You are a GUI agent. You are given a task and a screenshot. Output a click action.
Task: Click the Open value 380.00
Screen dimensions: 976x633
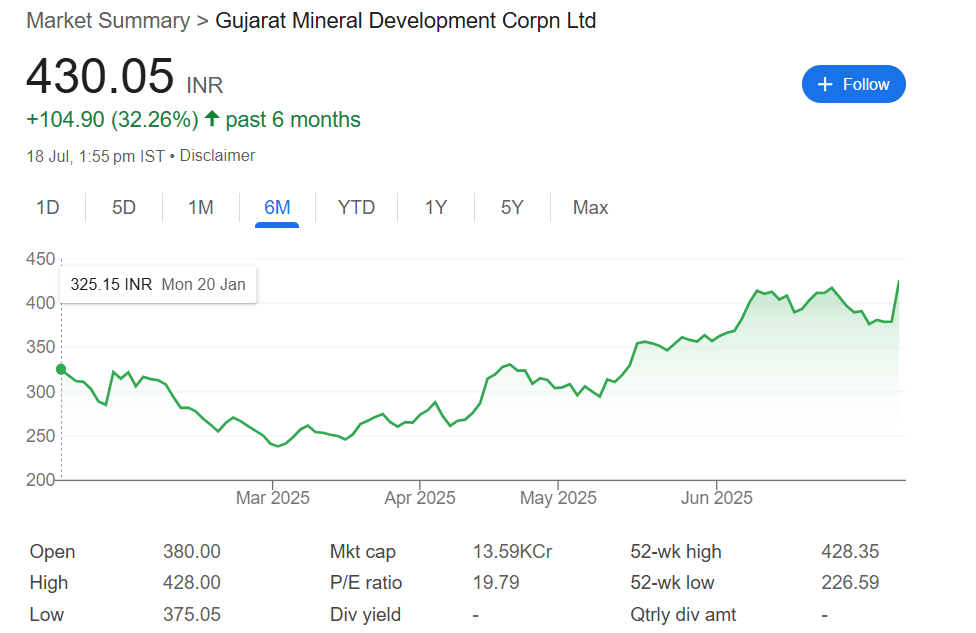click(192, 551)
